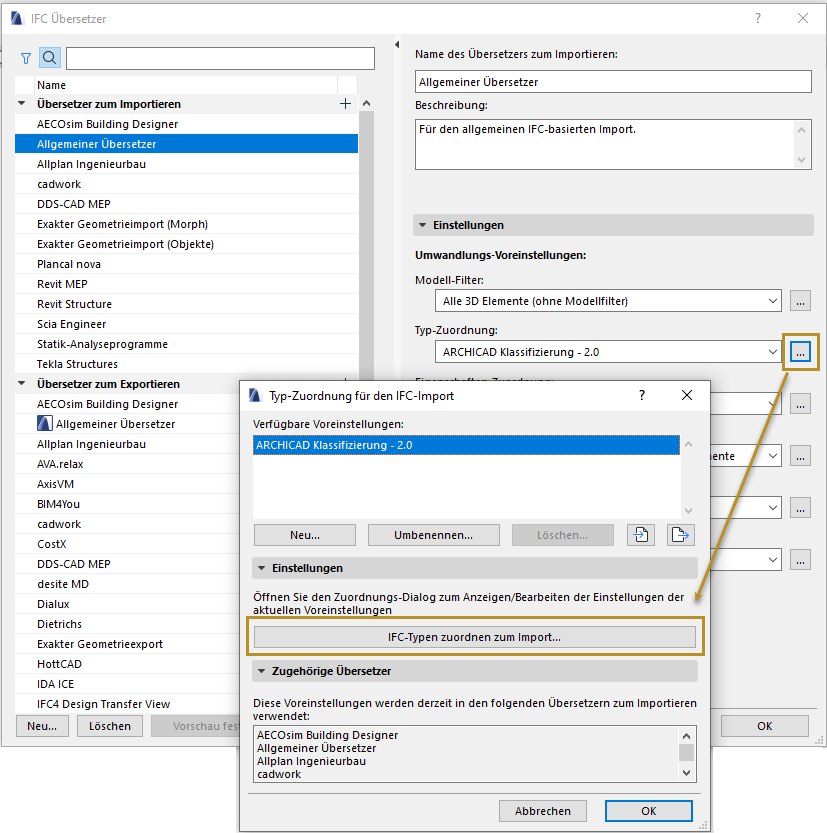Add a new import translator with plus icon
Image resolution: width=827 pixels, height=833 pixels.
point(345,104)
